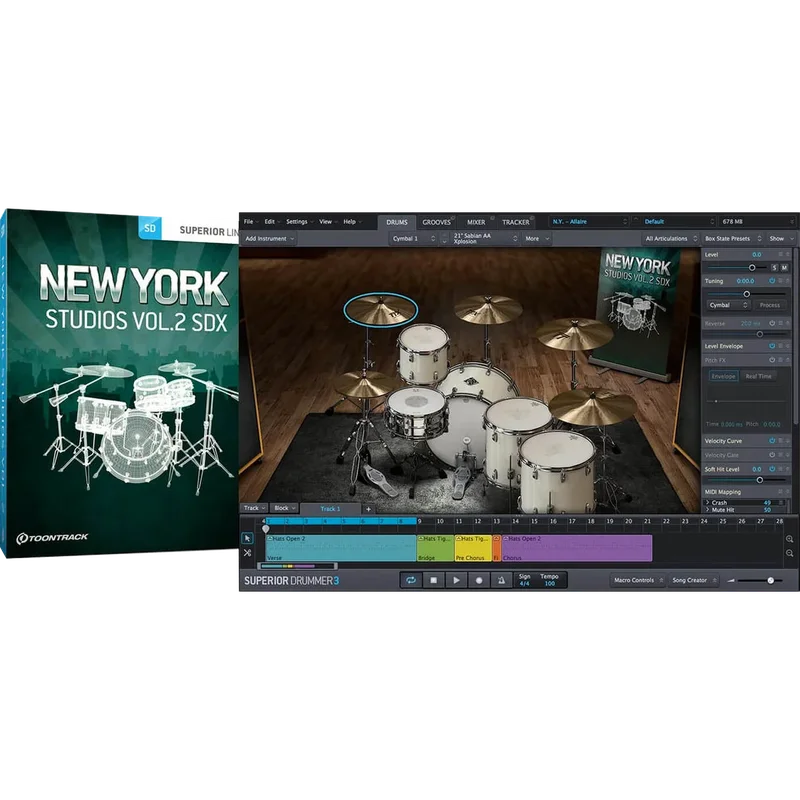Screen dimensions: 800x800
Task: Switch to the TRACKER tab
Action: [x=516, y=222]
